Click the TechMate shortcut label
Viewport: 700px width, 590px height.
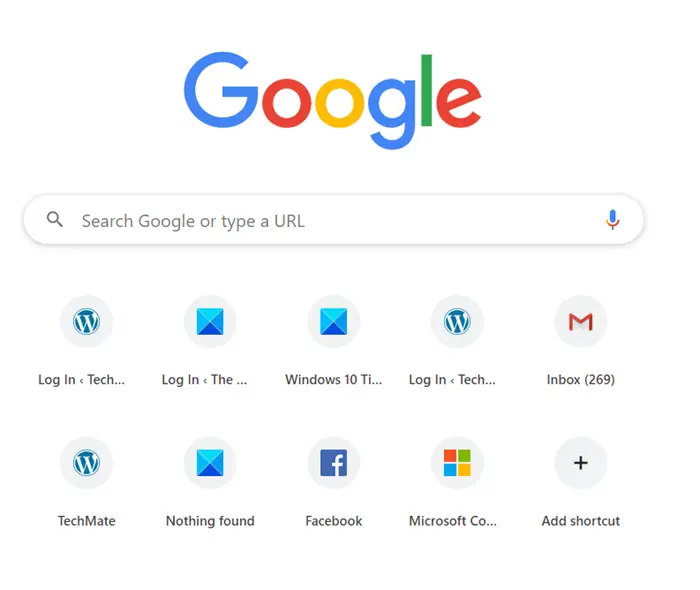pyautogui.click(x=86, y=521)
